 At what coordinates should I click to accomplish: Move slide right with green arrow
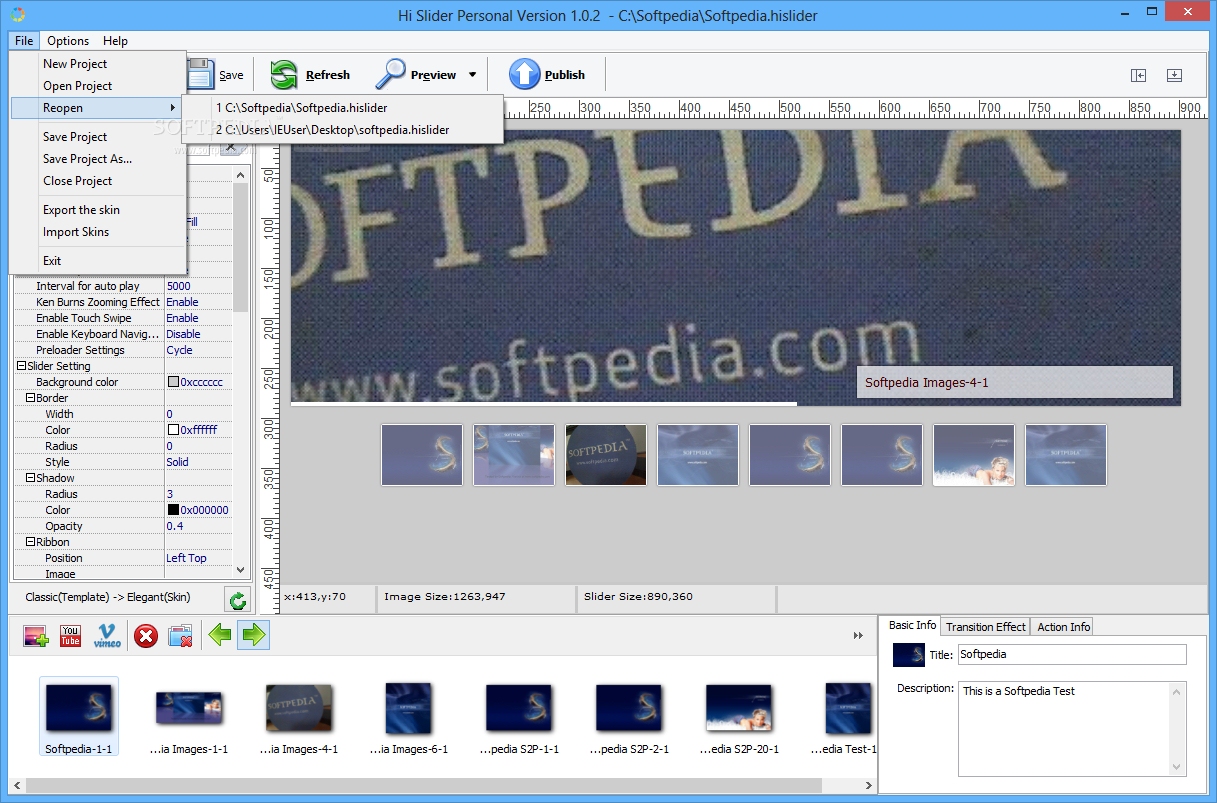pyautogui.click(x=254, y=634)
